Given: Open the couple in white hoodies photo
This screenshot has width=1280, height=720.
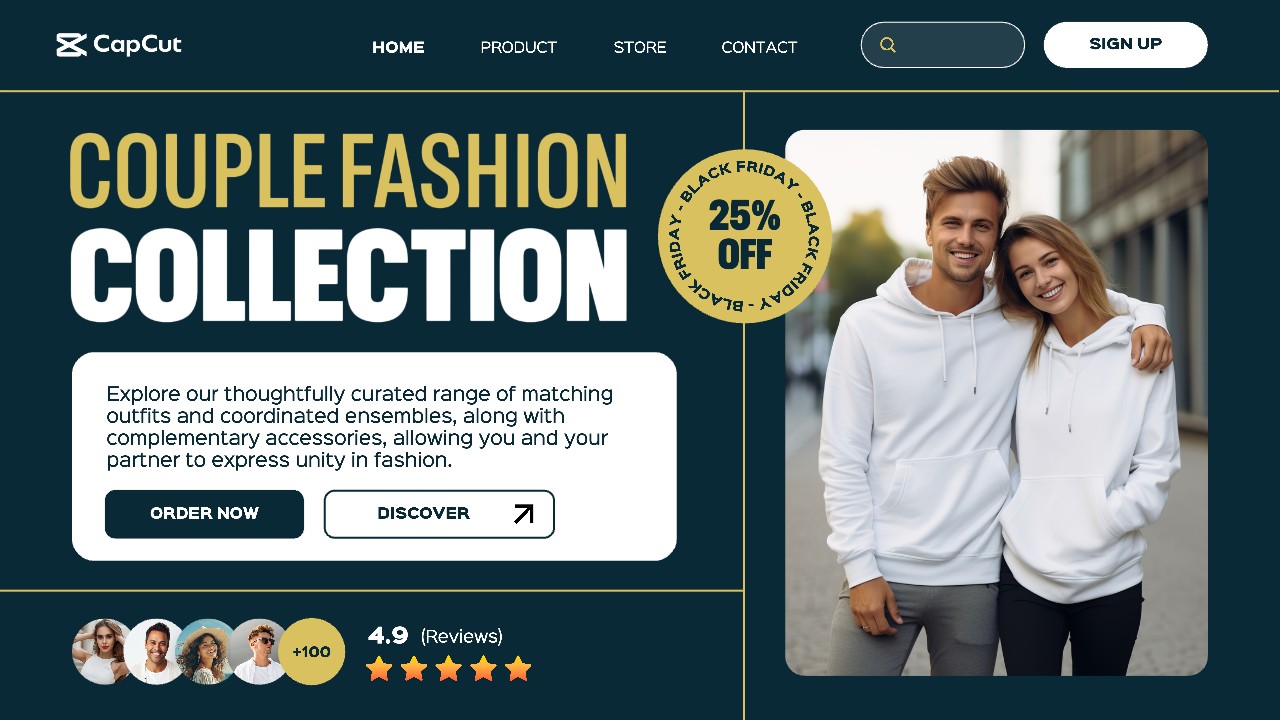Looking at the screenshot, I should (996, 402).
